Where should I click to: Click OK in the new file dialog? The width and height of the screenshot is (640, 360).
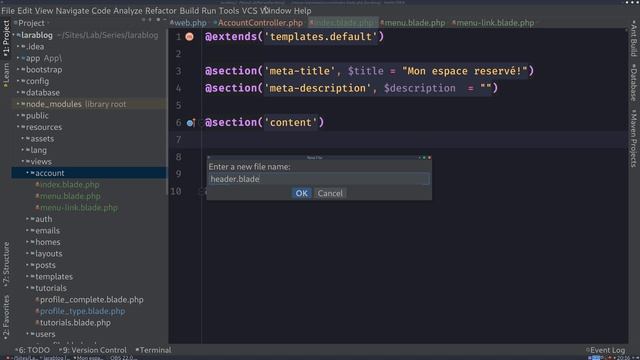coord(302,193)
